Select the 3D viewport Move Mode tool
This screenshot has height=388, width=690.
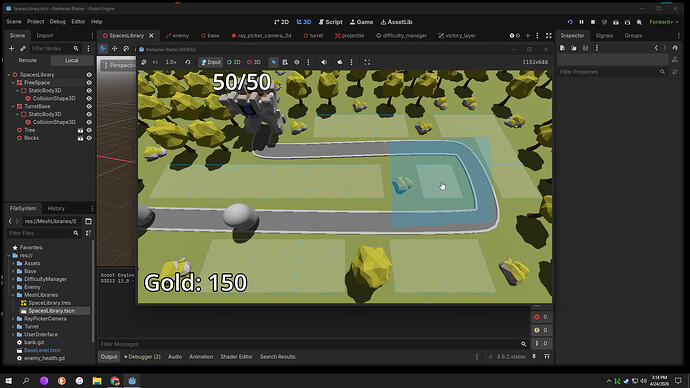click(114, 49)
